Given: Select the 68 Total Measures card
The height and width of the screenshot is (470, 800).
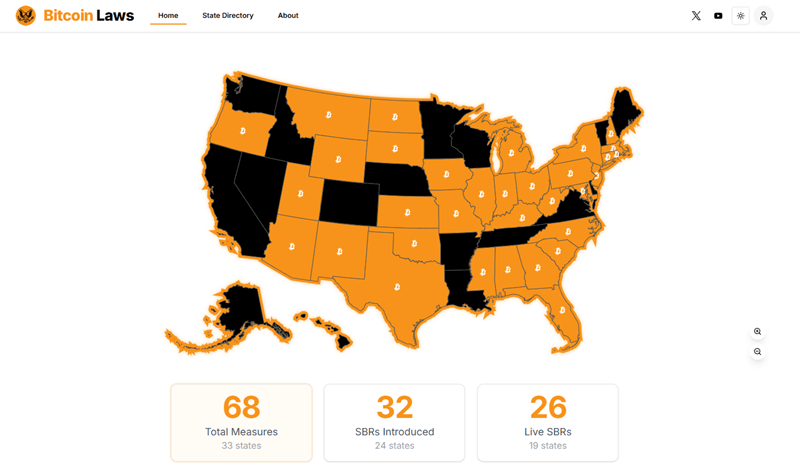Looking at the screenshot, I should pyautogui.click(x=241, y=423).
